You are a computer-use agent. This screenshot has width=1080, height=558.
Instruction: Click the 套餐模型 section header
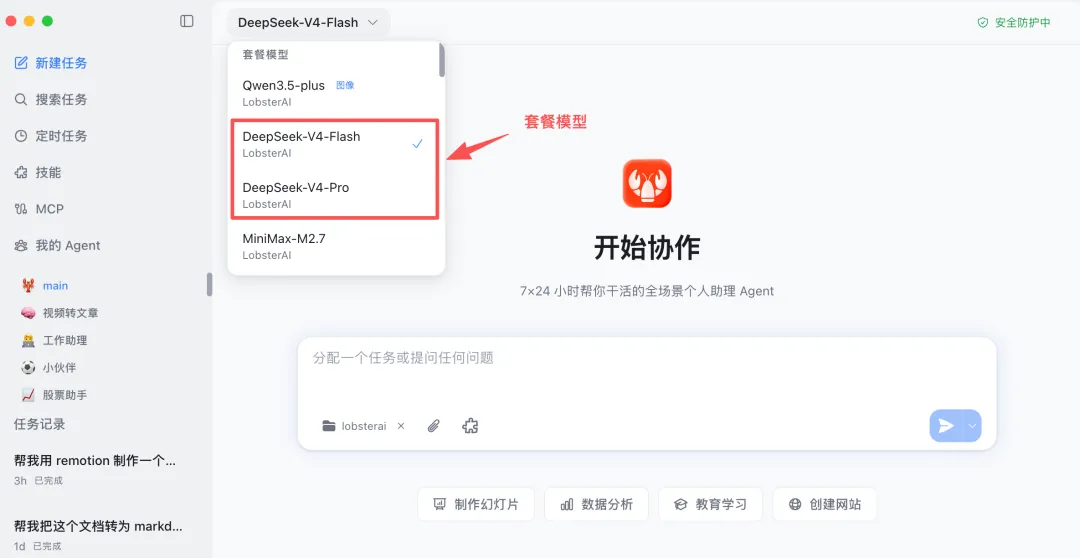pos(265,54)
